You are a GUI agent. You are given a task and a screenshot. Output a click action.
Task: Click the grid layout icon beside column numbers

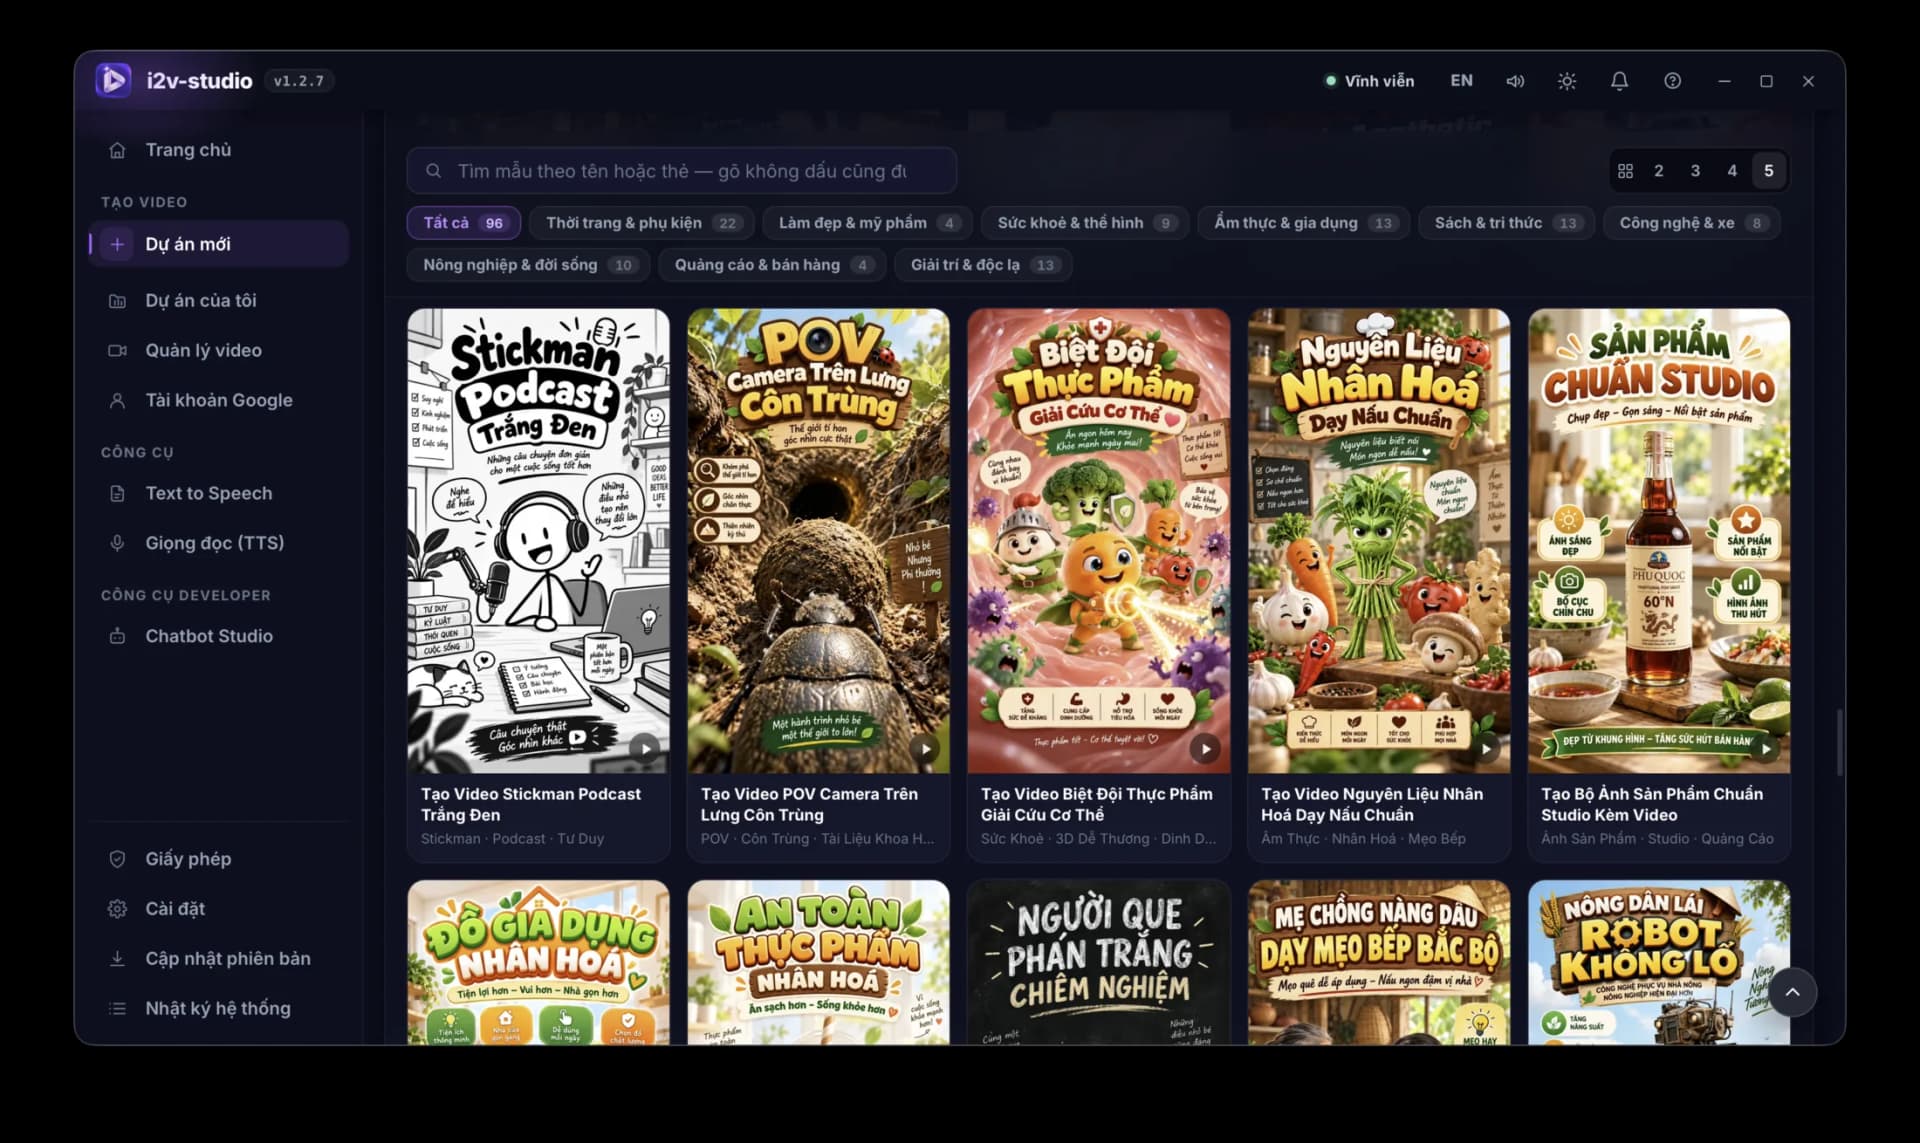(x=1625, y=171)
